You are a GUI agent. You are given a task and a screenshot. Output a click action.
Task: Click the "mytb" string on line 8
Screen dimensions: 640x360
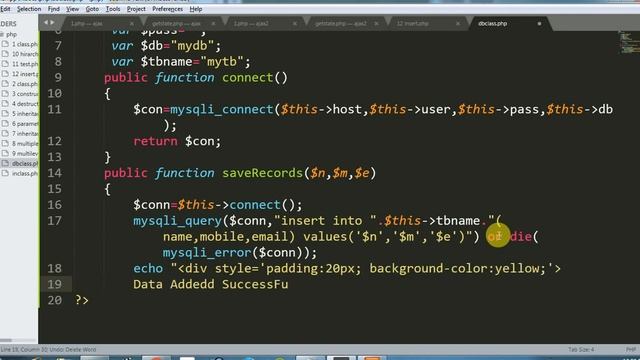click(221, 62)
